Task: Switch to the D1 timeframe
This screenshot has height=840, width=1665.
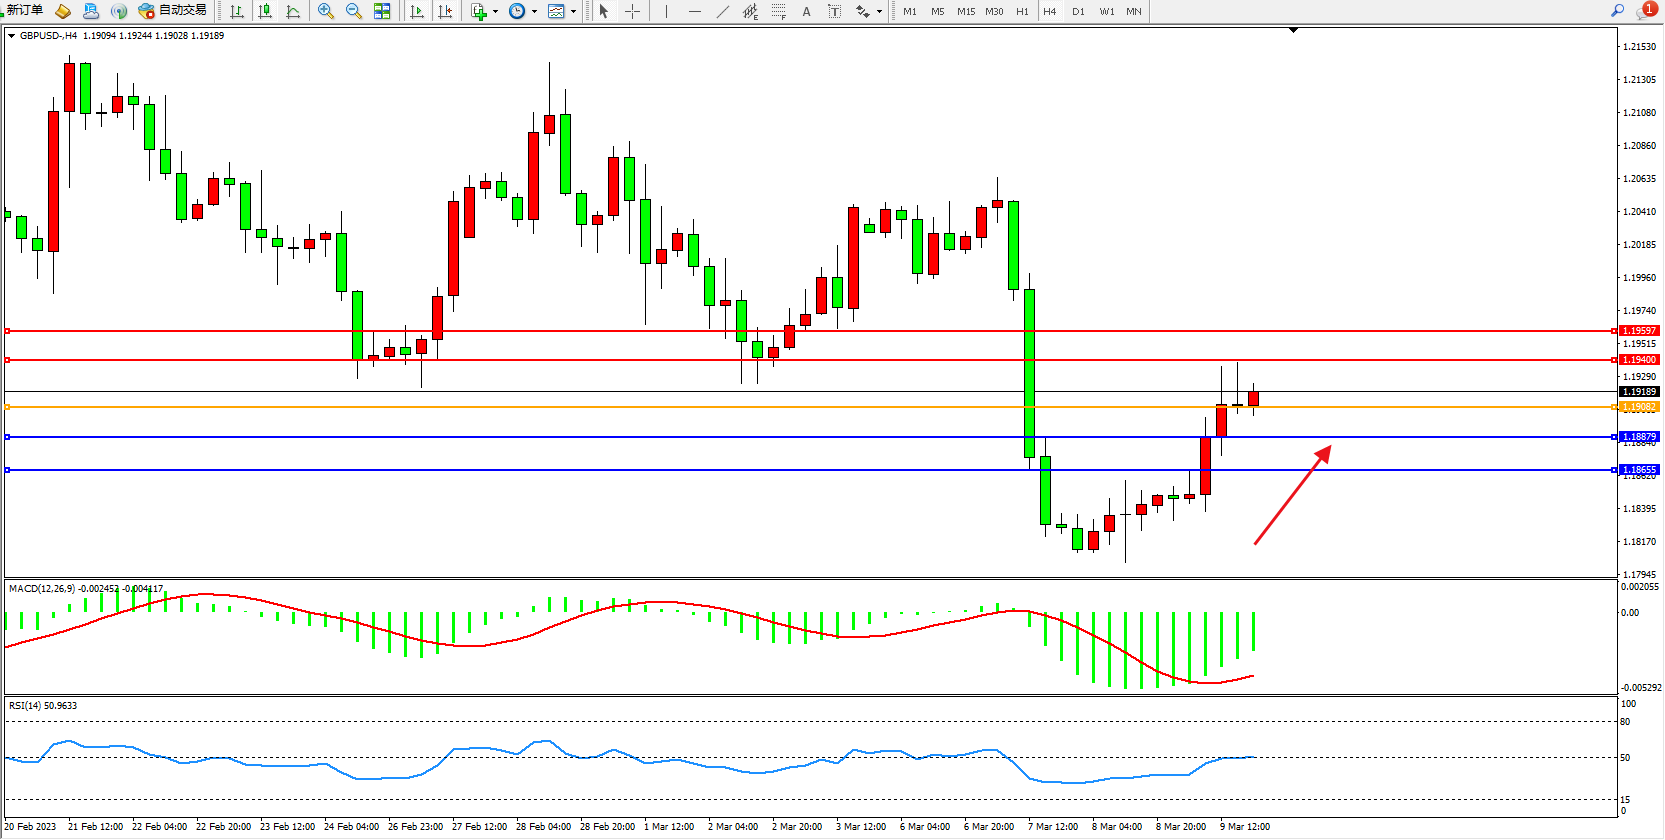Action: tap(1078, 12)
